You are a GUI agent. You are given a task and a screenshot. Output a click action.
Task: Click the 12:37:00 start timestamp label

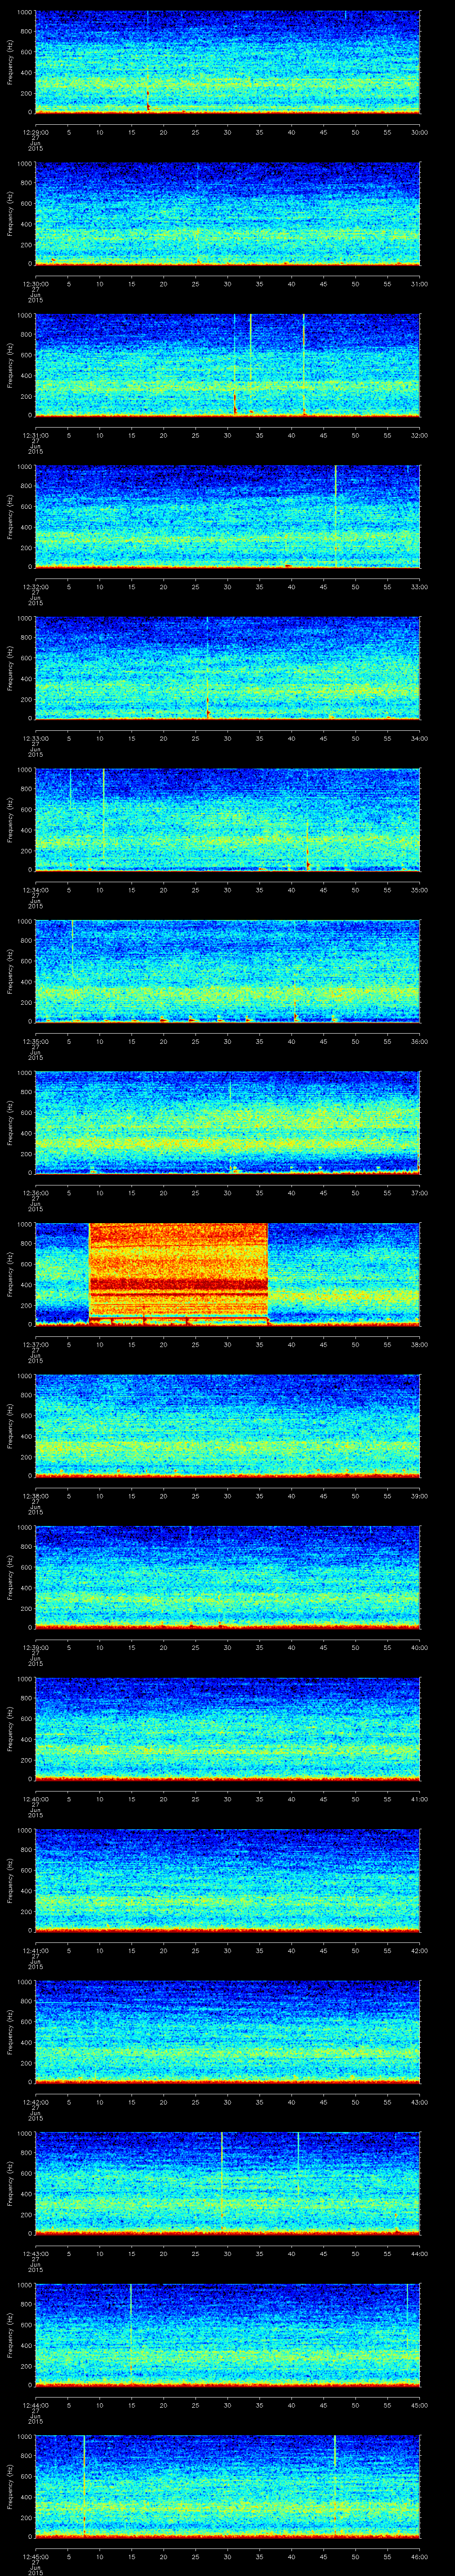click(36, 1344)
